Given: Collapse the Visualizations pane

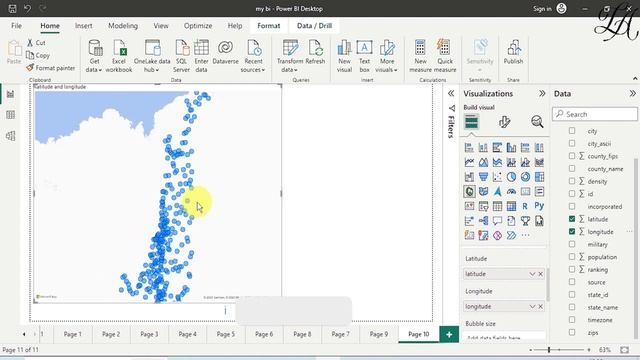Looking at the screenshot, I should pyautogui.click(x=542, y=93).
